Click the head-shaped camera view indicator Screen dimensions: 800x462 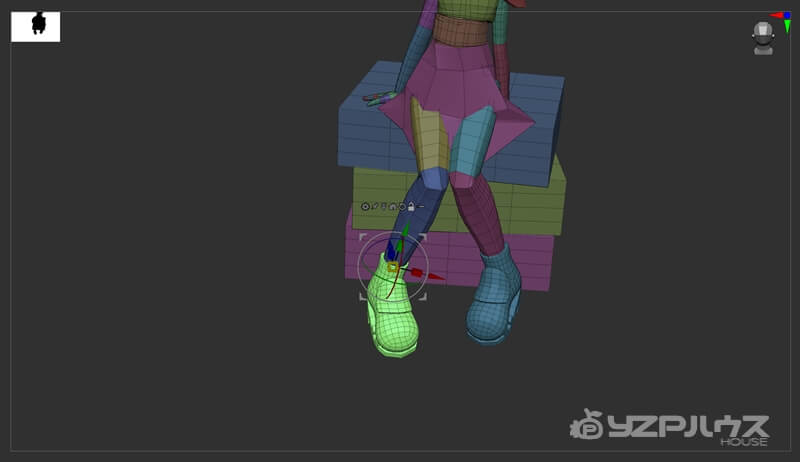(763, 38)
